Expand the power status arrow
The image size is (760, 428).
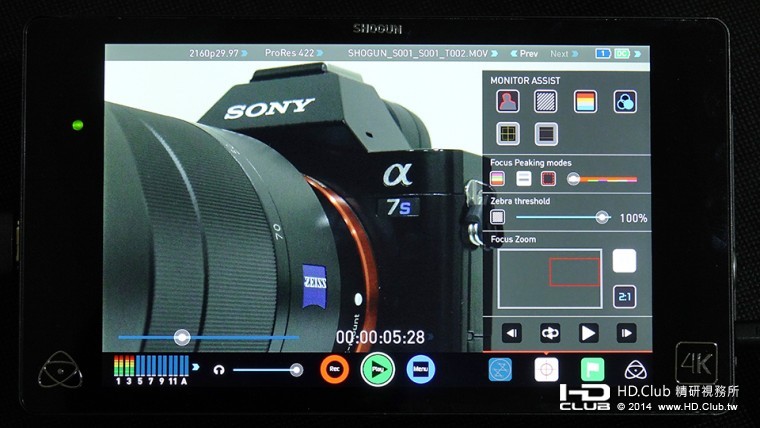[638, 53]
